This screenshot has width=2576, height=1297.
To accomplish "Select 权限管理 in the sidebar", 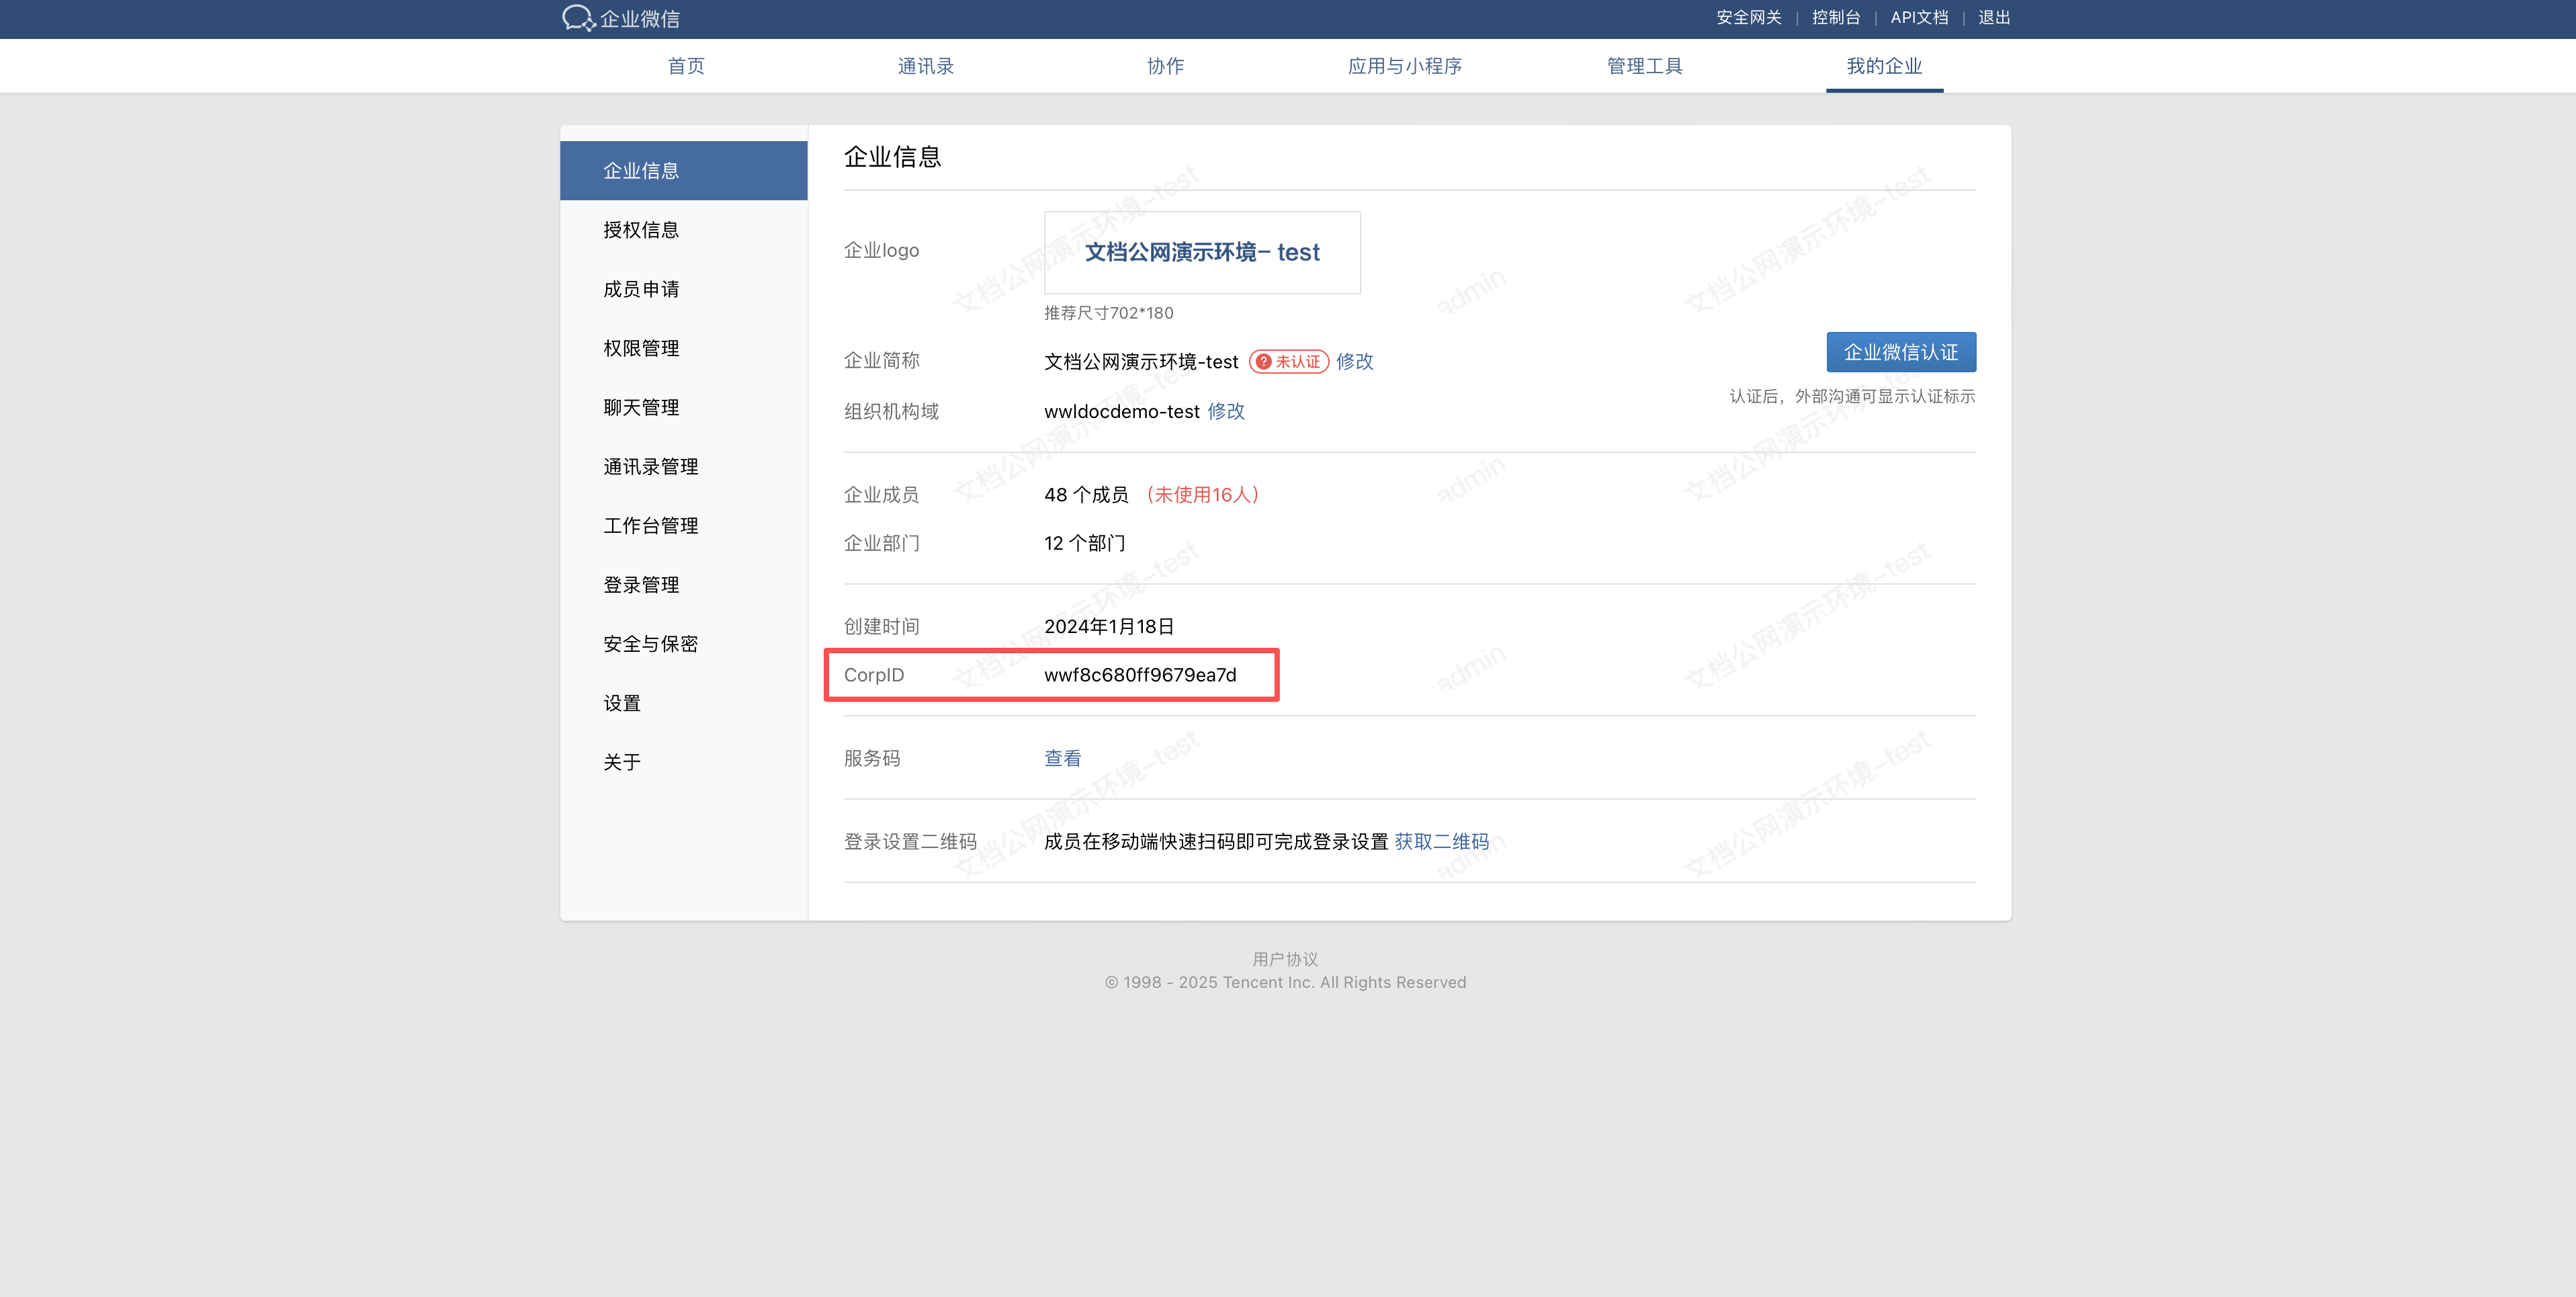I will [641, 348].
